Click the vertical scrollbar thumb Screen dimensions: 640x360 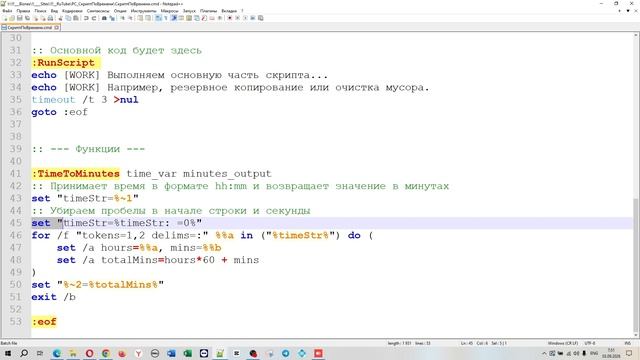click(x=636, y=265)
